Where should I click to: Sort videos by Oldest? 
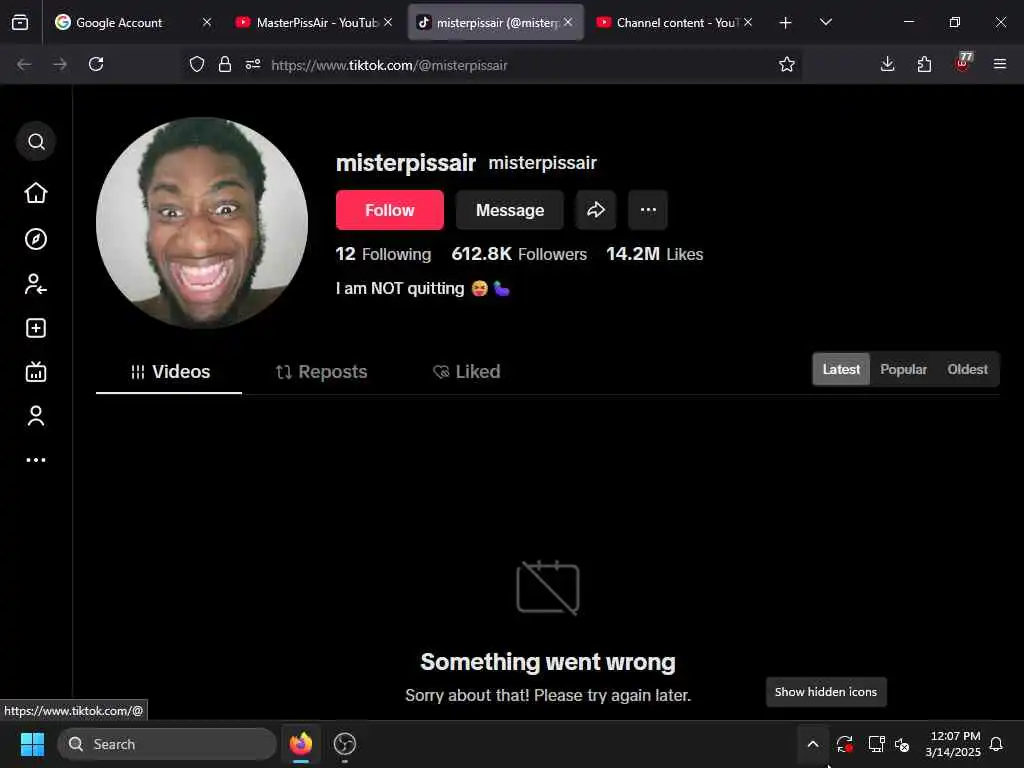967,370
